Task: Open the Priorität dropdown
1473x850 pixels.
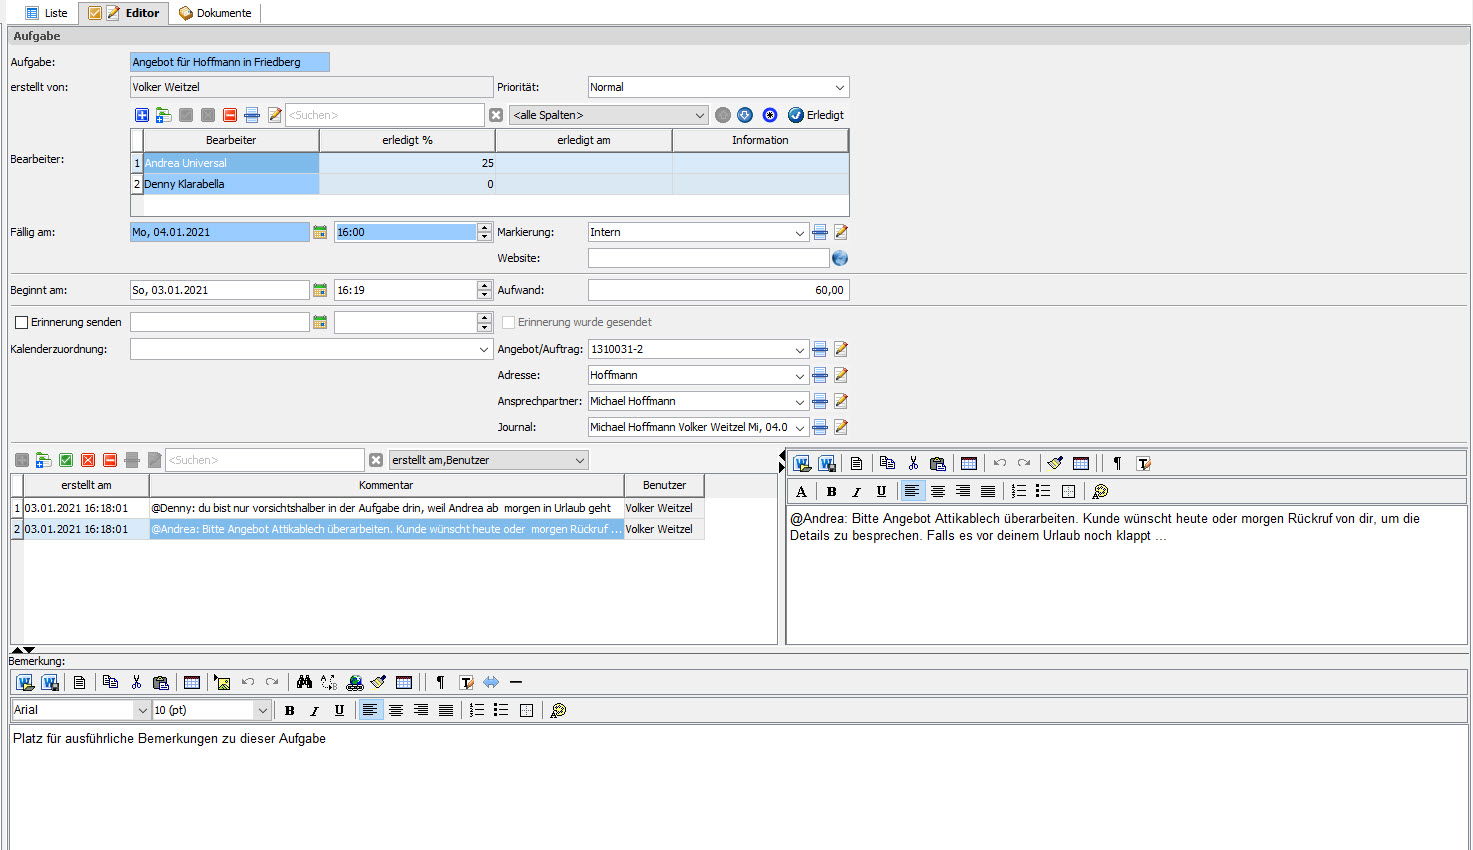Action: 840,87
